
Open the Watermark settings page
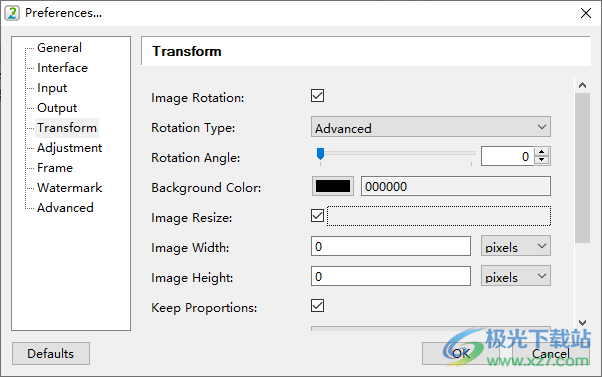[x=69, y=187]
